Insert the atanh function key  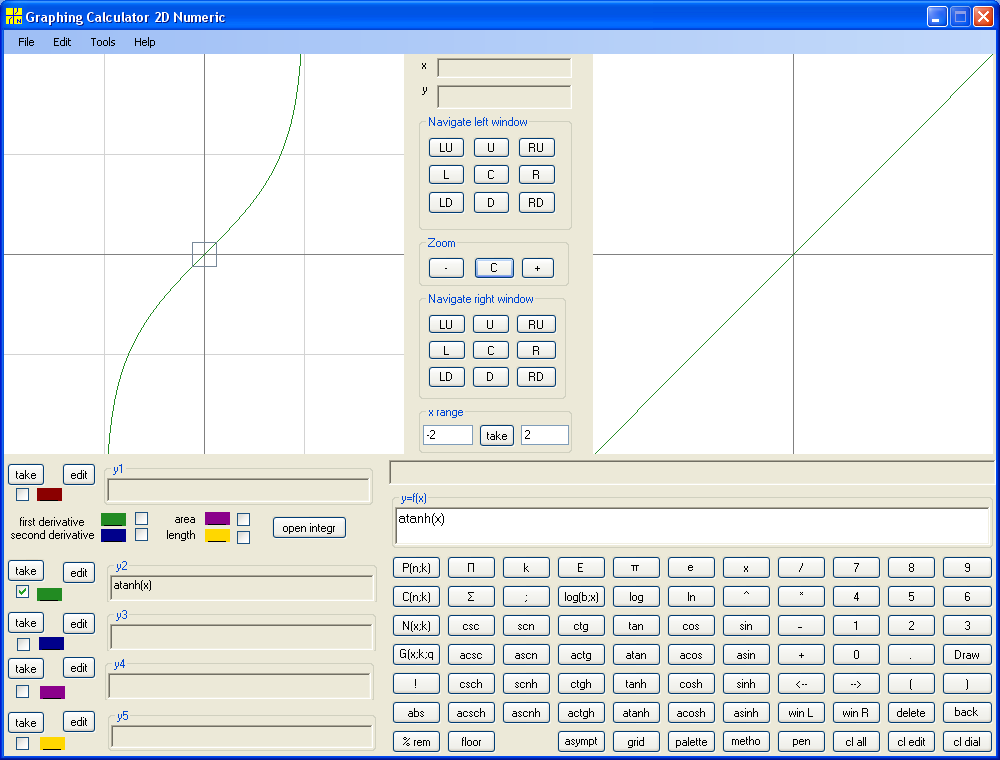pos(636,713)
